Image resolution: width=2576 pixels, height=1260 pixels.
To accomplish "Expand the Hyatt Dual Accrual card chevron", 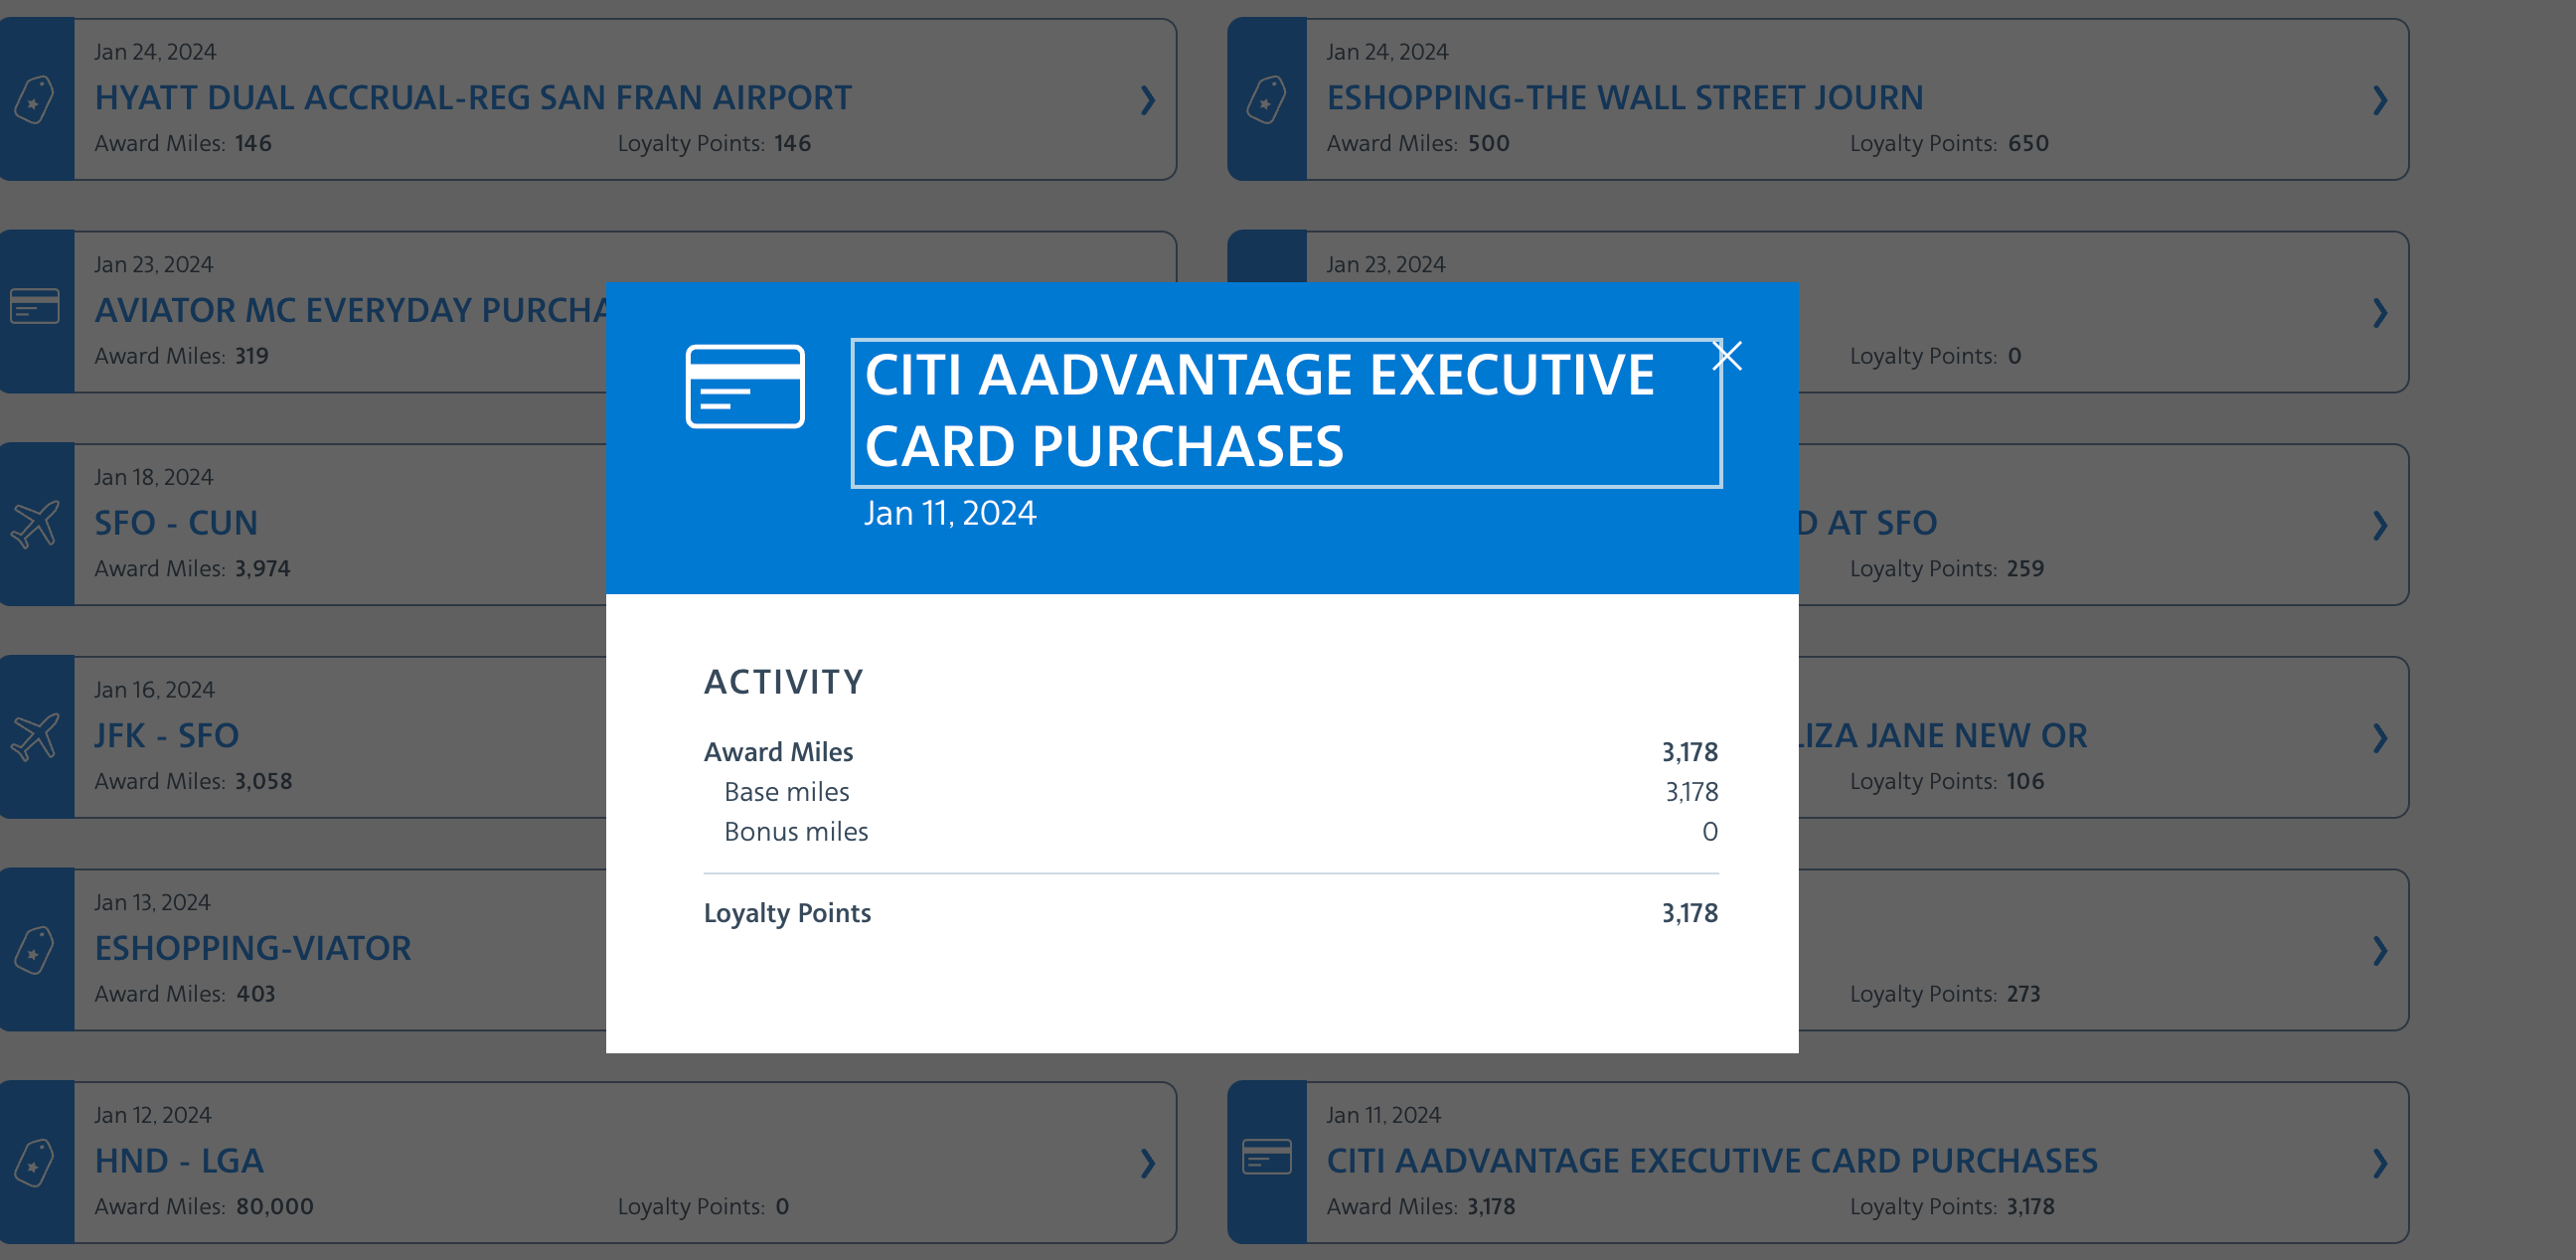I will pos(1147,101).
